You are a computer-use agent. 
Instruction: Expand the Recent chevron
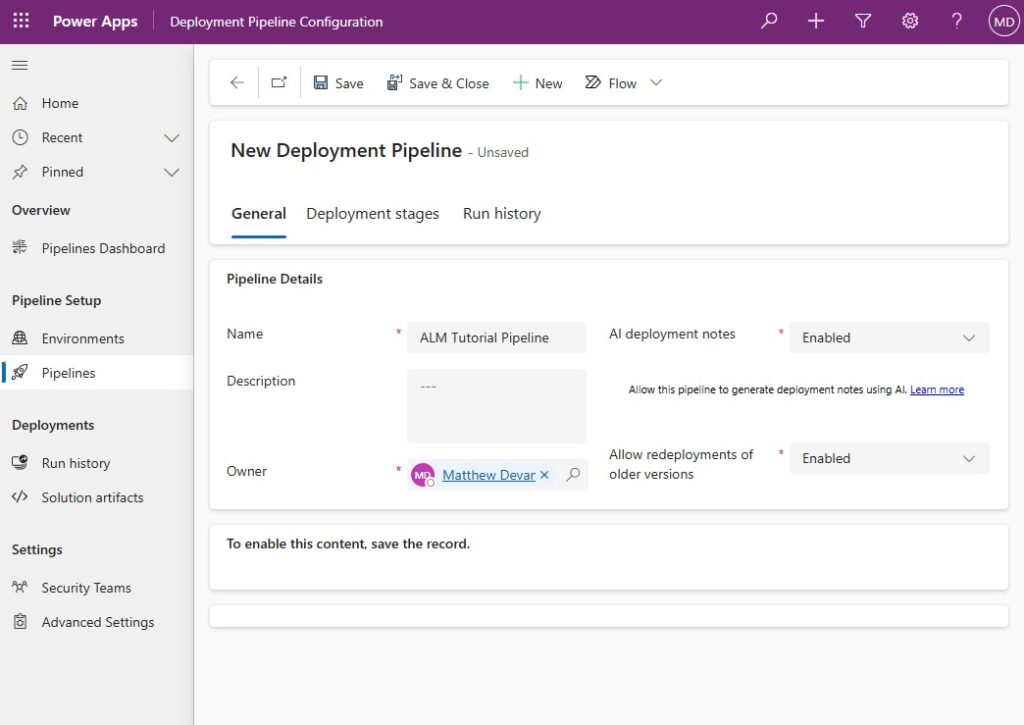point(172,138)
